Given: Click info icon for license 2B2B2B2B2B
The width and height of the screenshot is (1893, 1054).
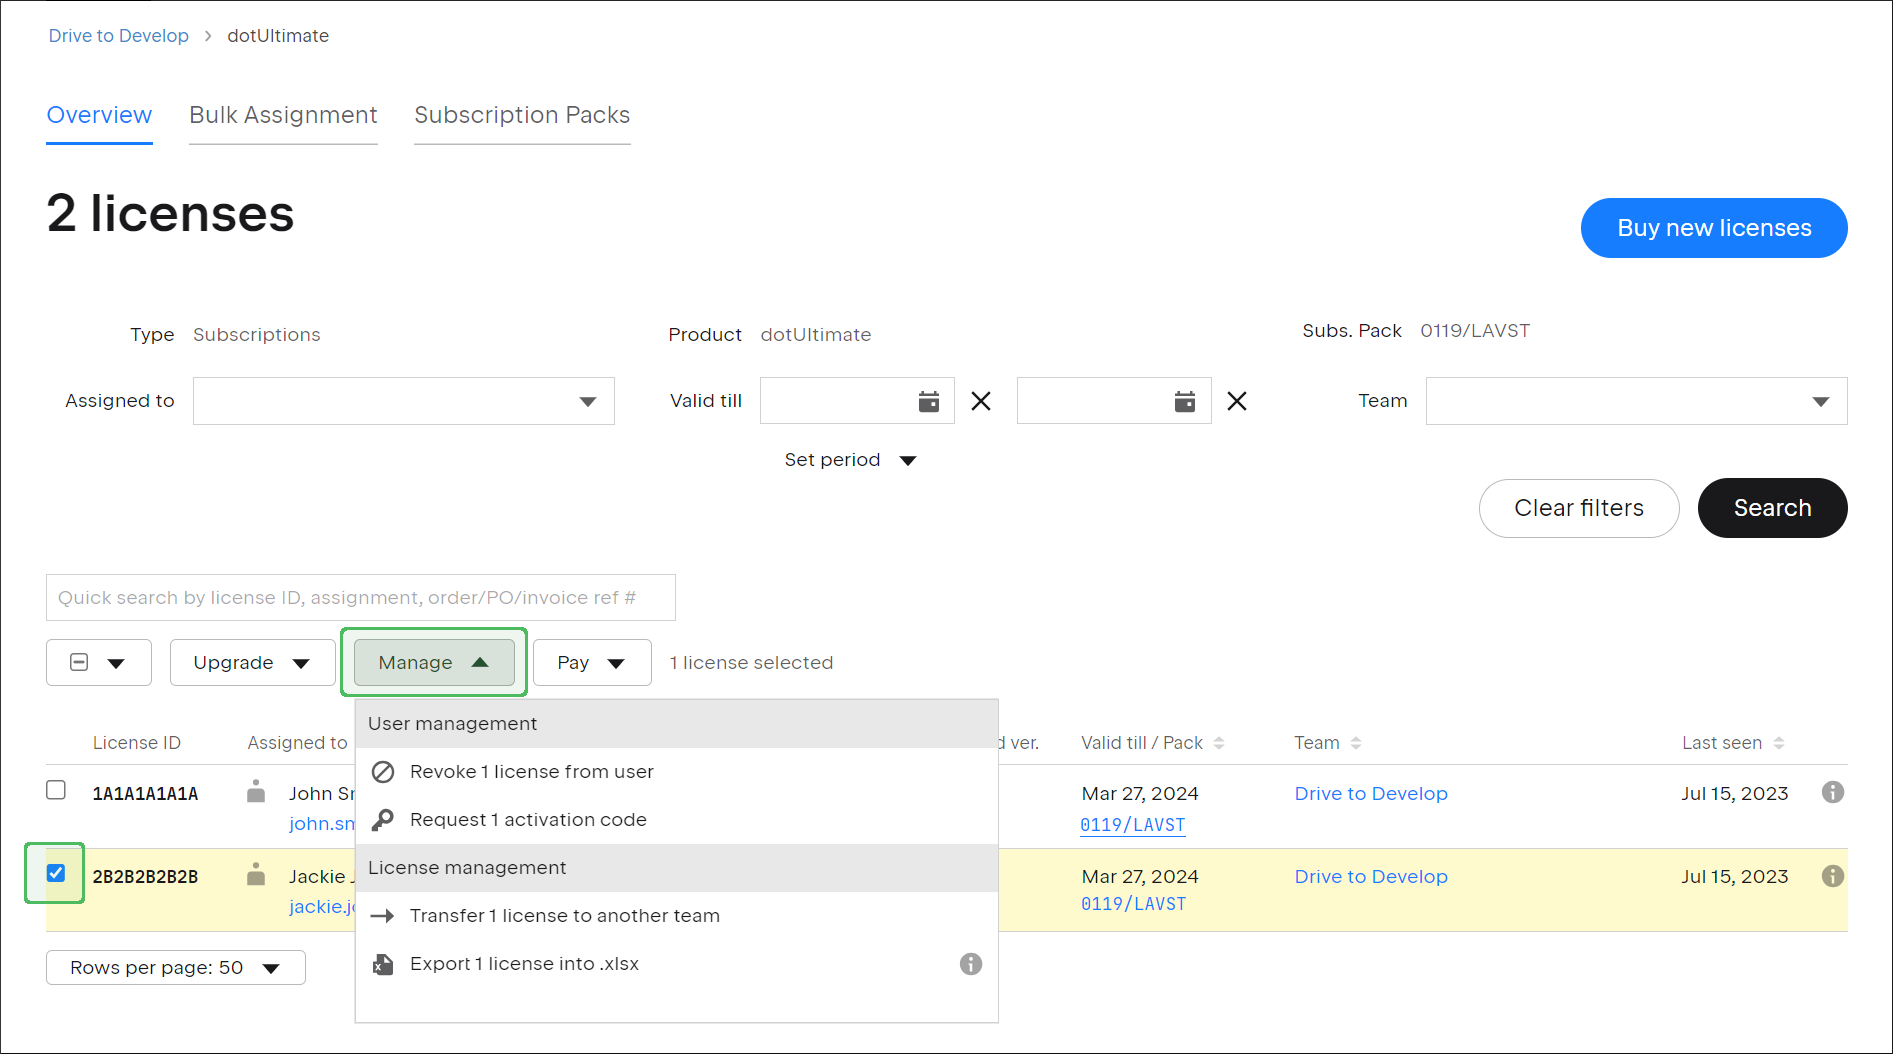Looking at the screenshot, I should pos(1832,876).
